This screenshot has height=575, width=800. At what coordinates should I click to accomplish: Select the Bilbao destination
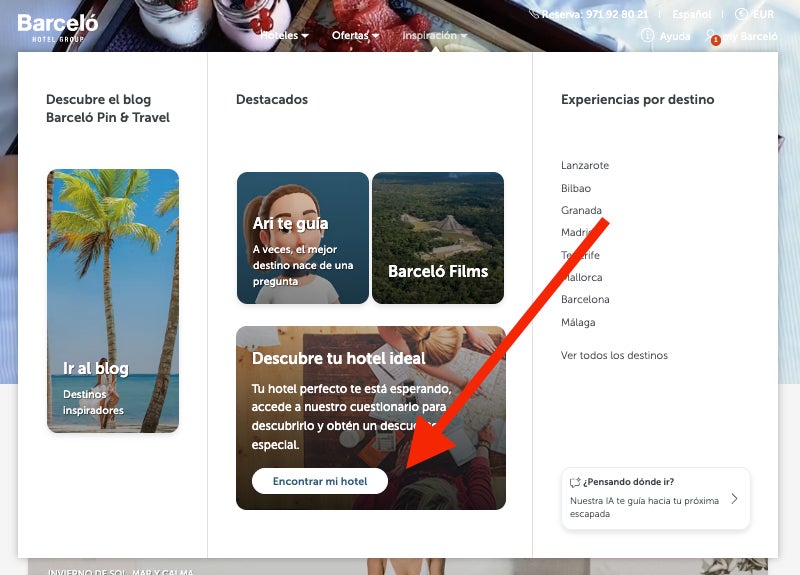coord(576,188)
